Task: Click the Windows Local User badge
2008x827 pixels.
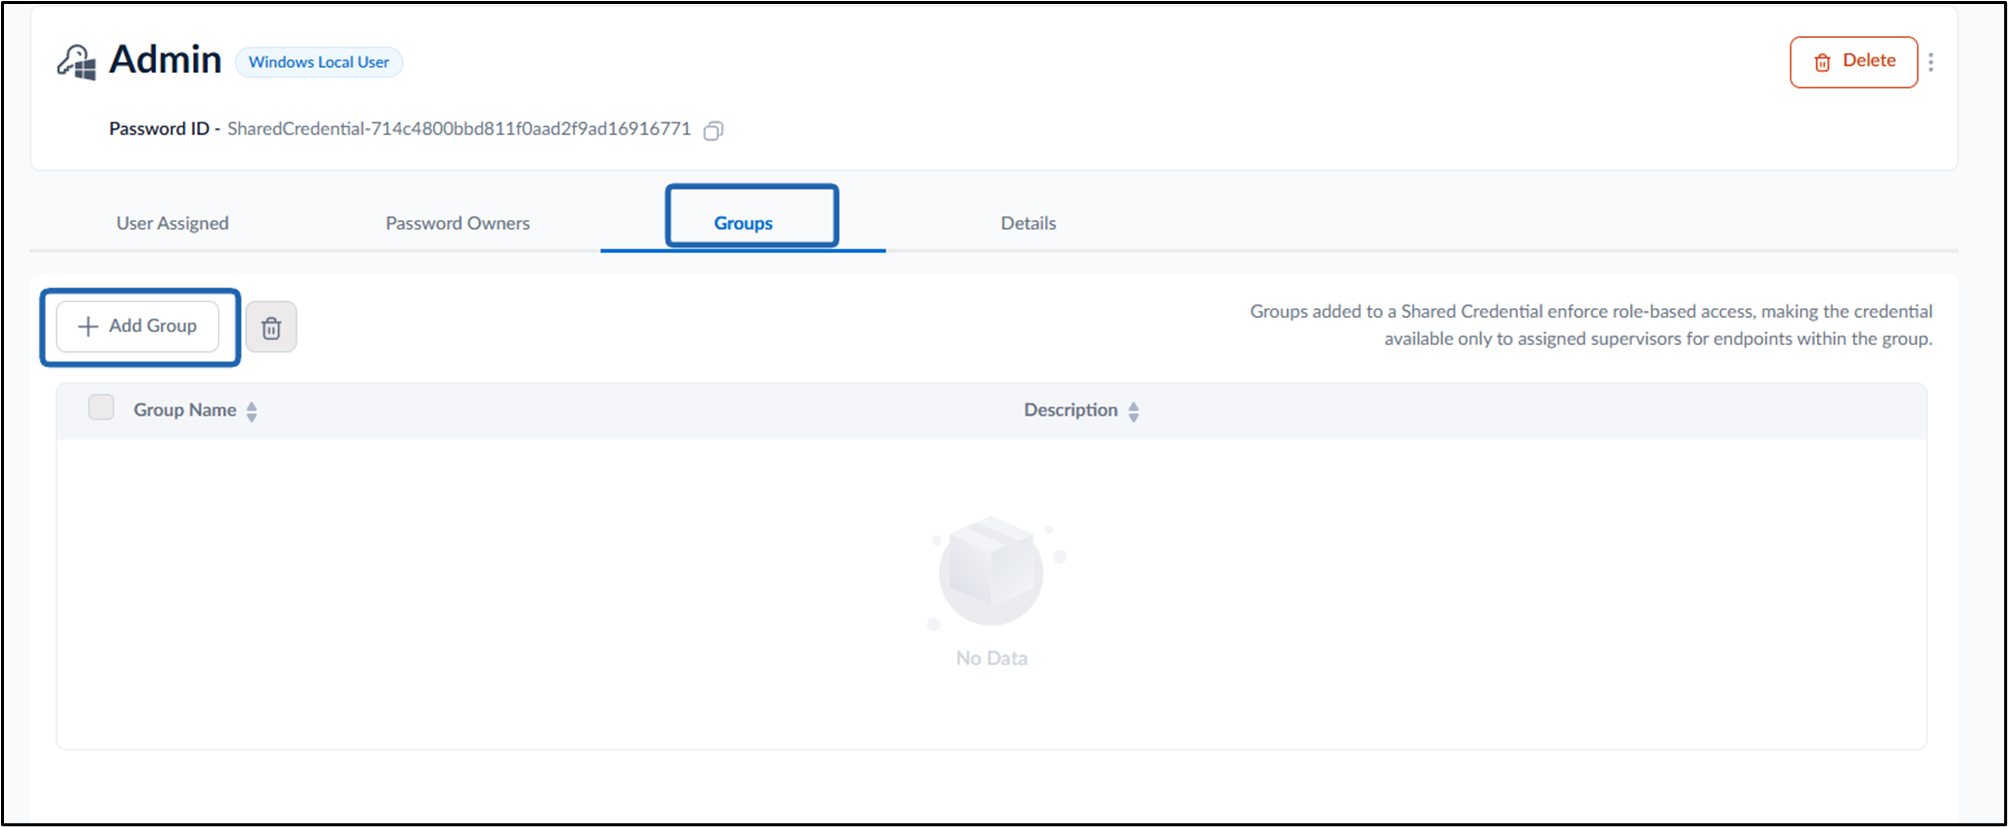Action: (319, 62)
